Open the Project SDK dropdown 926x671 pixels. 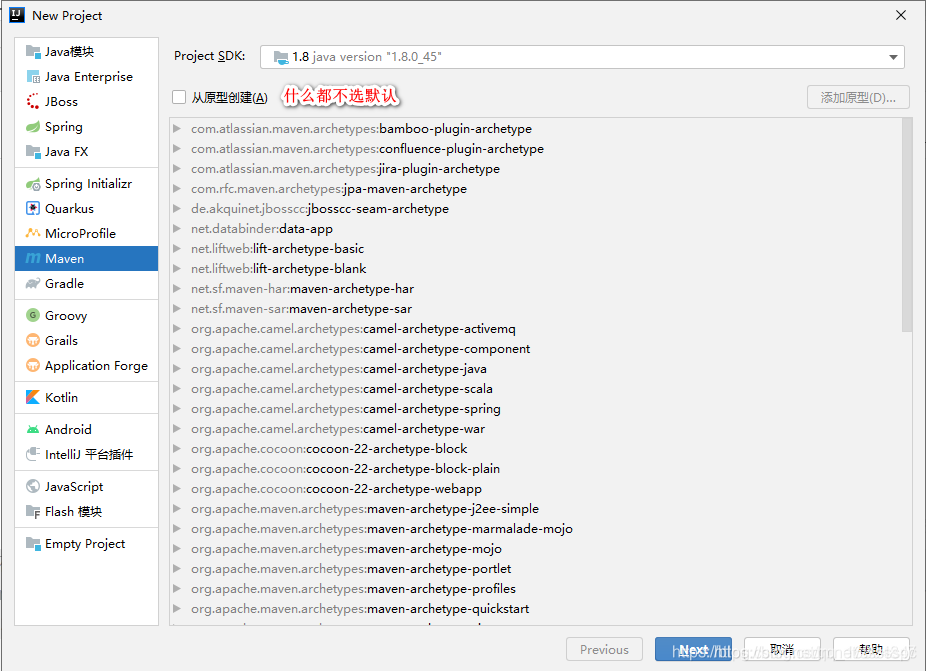[x=893, y=57]
